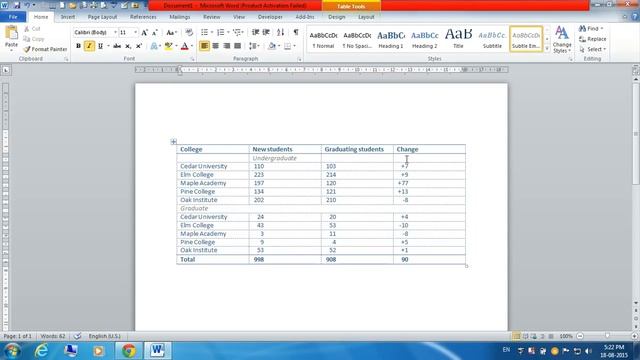Click Increase Indent icon
Viewport: 640px width, 360px height.
coord(266,32)
